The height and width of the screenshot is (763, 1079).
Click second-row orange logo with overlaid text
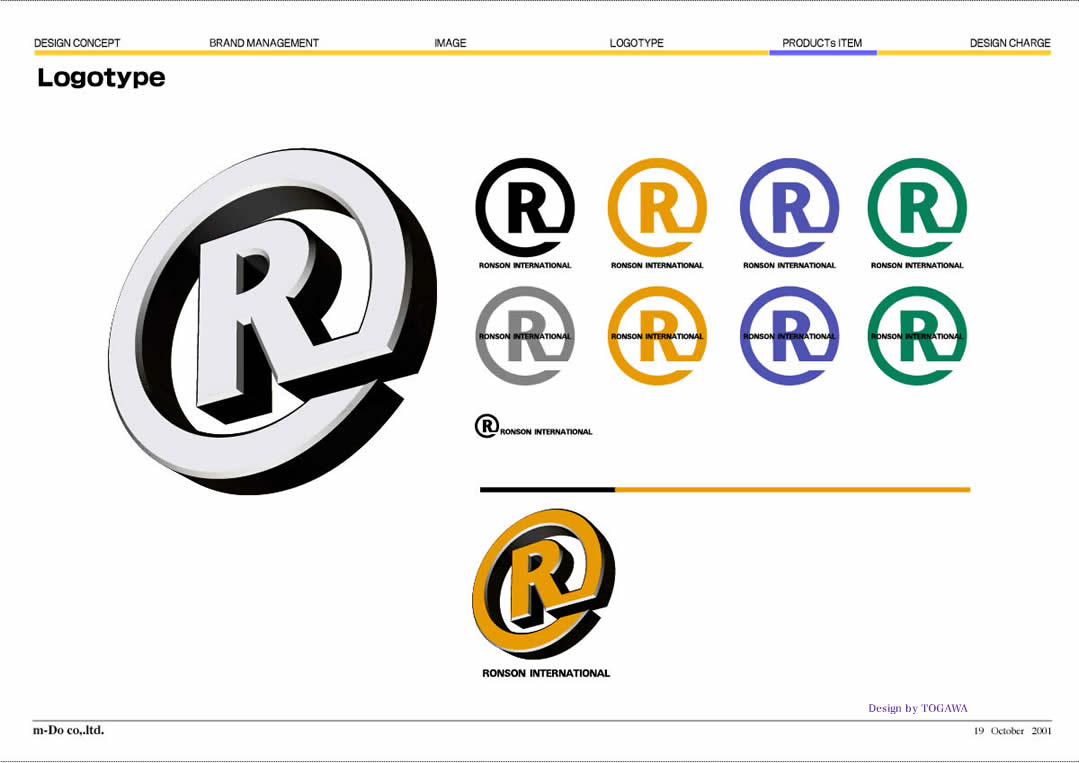[657, 336]
